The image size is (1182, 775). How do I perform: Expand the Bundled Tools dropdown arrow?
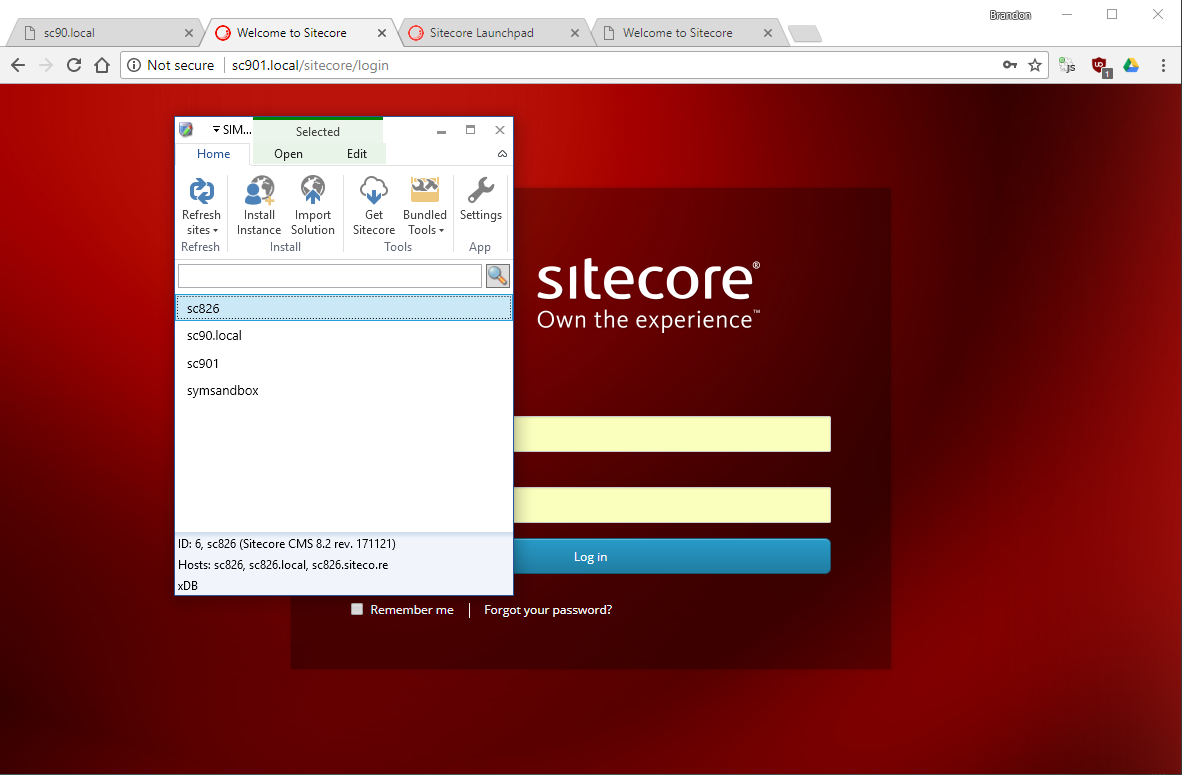(x=442, y=231)
